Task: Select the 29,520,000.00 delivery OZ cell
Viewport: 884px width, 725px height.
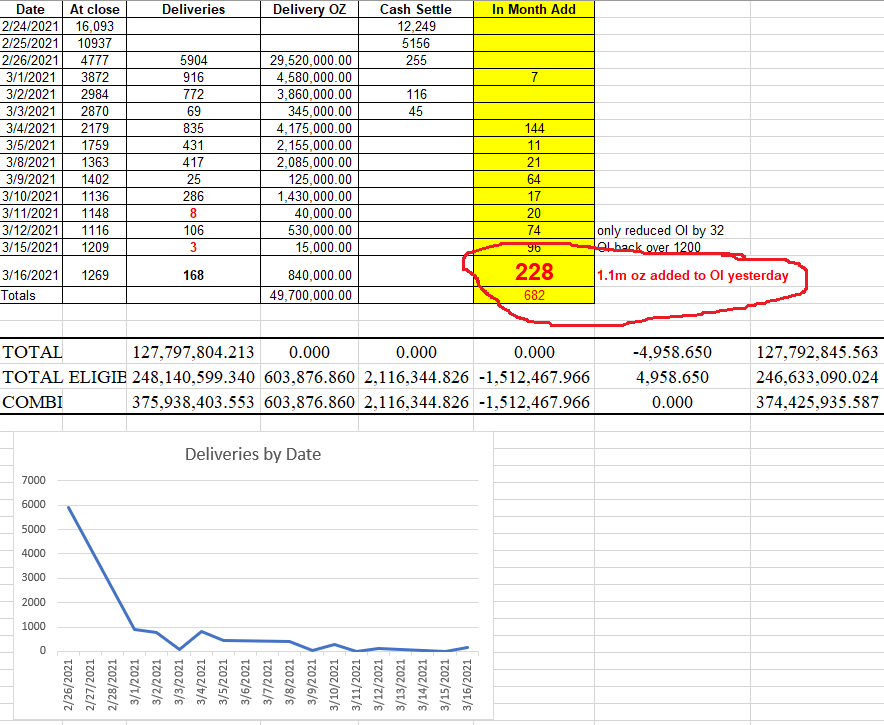Action: pos(312,60)
